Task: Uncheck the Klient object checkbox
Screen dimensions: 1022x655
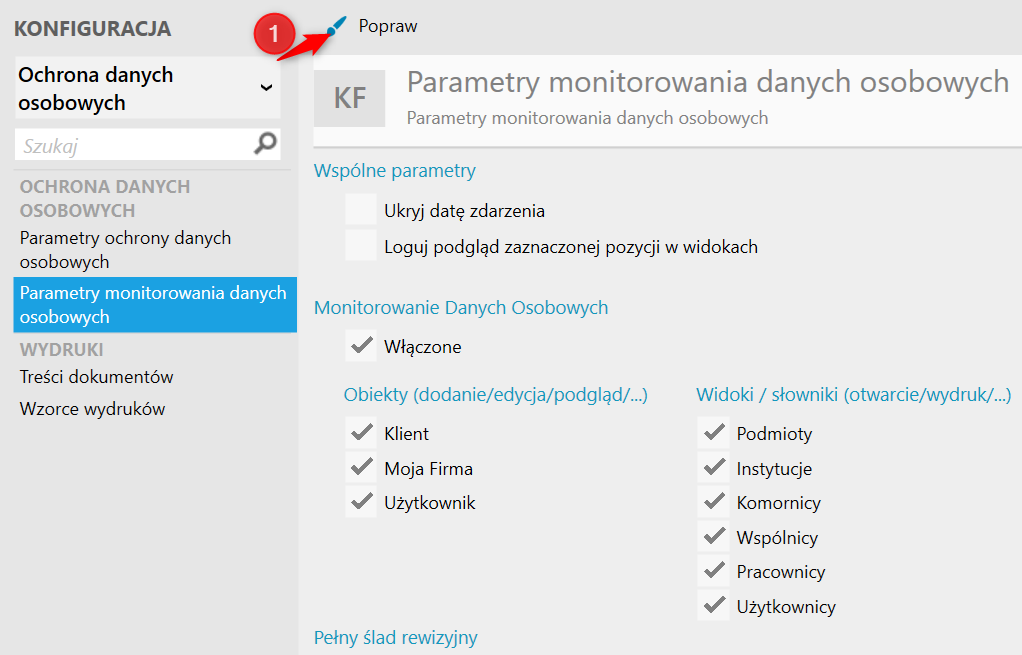Action: [x=360, y=434]
